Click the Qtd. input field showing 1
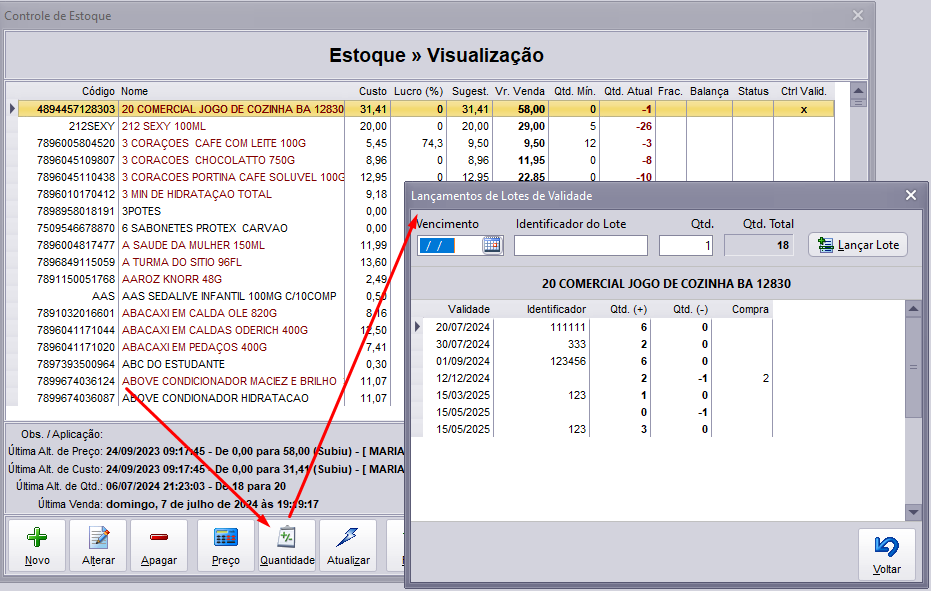This screenshot has height=591, width=931. coord(686,245)
